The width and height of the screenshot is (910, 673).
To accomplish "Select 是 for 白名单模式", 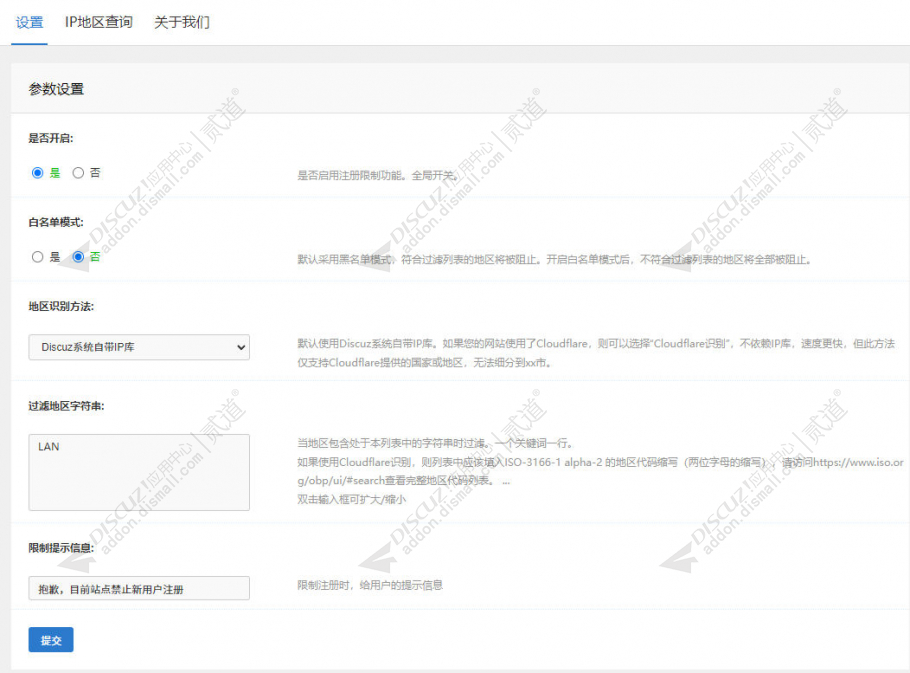I will tap(38, 257).
